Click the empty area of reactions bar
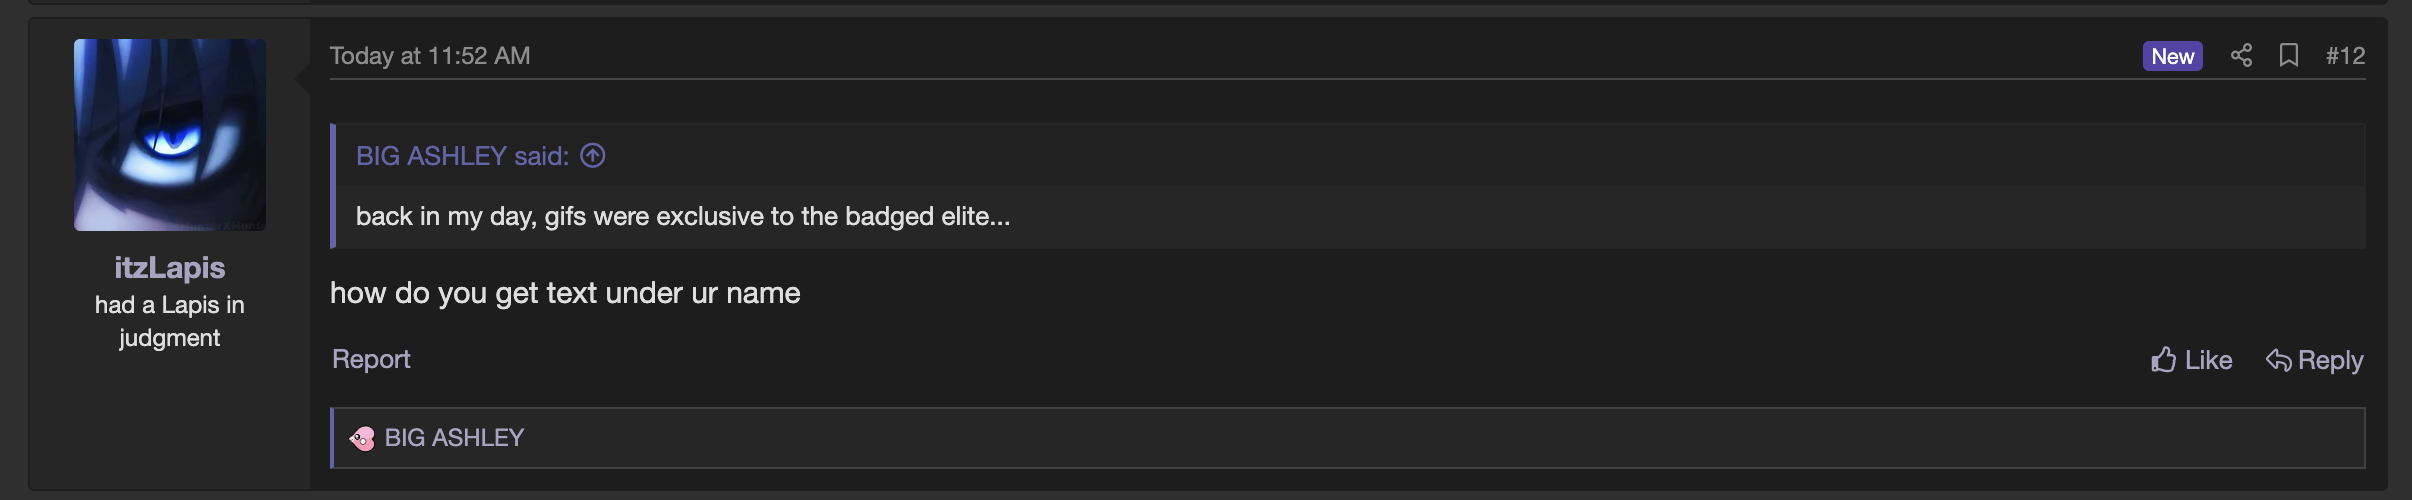2412x500 pixels. point(1400,438)
